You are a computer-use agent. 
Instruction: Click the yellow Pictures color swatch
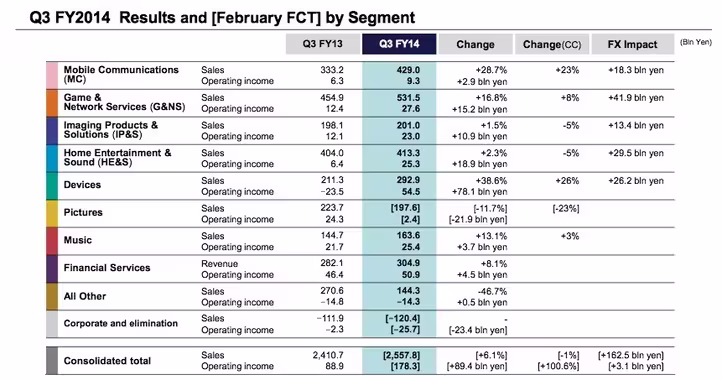pyautogui.click(x=52, y=214)
